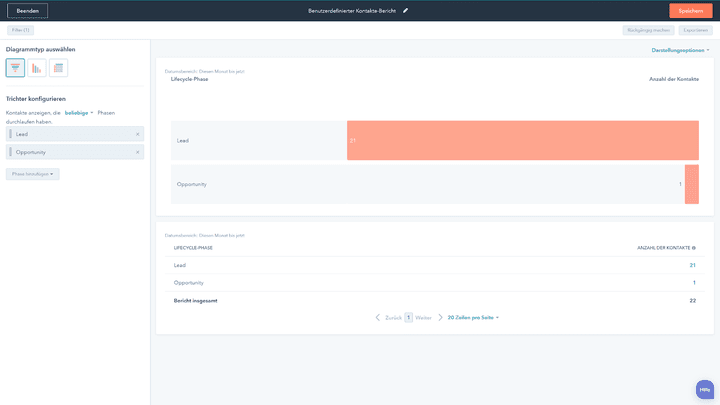Remove the Lead phase with its X

point(138,133)
